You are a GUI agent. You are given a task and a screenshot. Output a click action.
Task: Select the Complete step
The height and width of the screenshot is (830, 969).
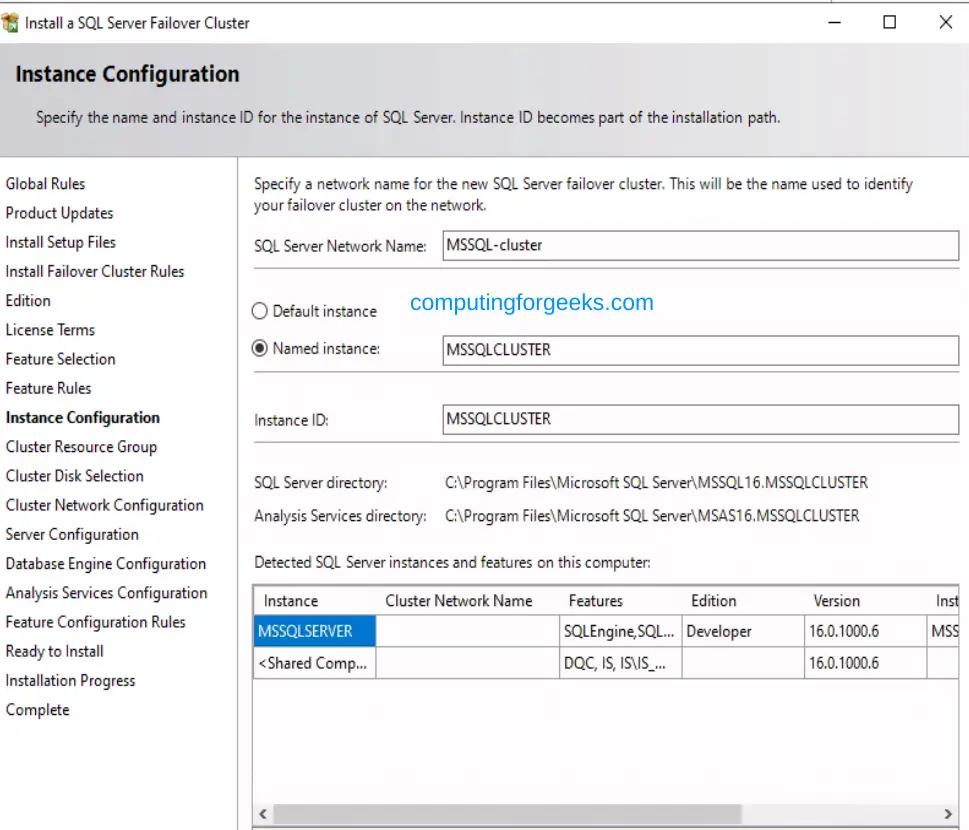click(38, 710)
